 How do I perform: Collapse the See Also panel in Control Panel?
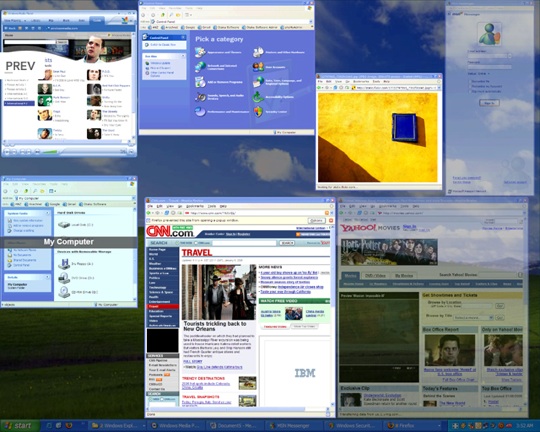click(183, 56)
